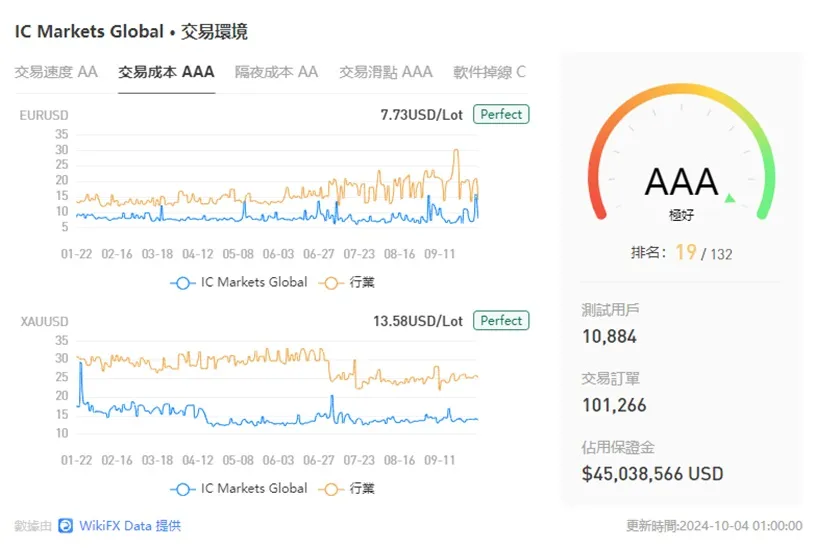
Task: Click the 01-22 date label on XAUUSD axis
Action: coord(76,460)
